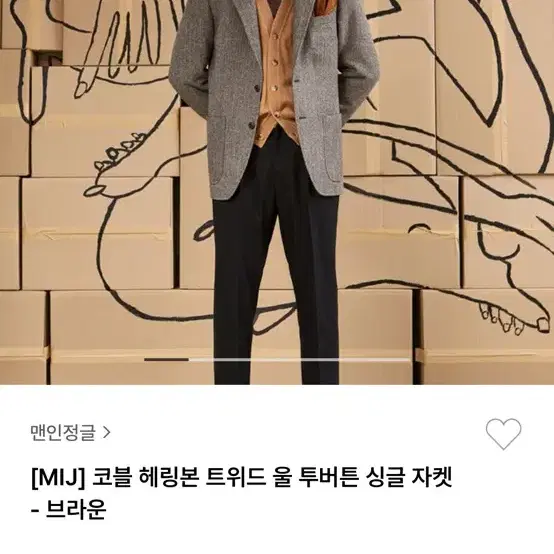Click the '- 브라운' color text
Viewport: 554px width, 554px height.
[69, 509]
